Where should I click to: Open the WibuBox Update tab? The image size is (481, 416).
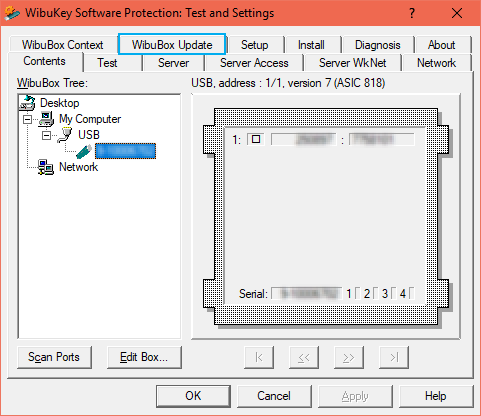click(x=172, y=44)
